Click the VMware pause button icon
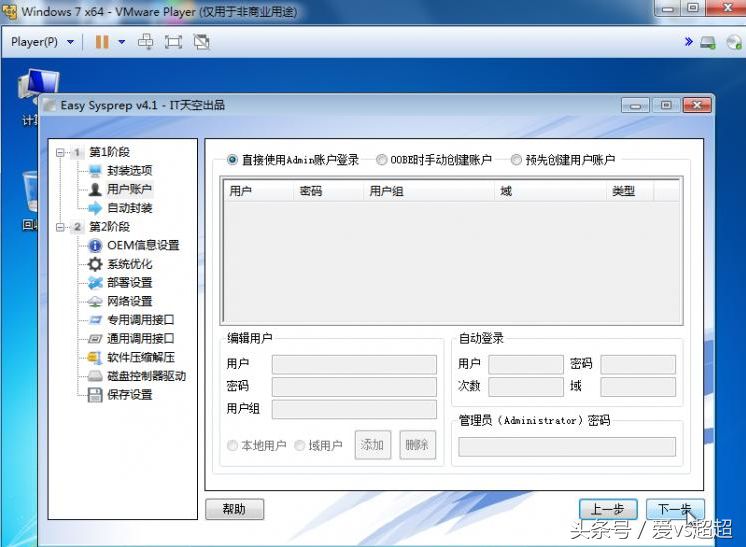This screenshot has width=746, height=547. pyautogui.click(x=102, y=42)
